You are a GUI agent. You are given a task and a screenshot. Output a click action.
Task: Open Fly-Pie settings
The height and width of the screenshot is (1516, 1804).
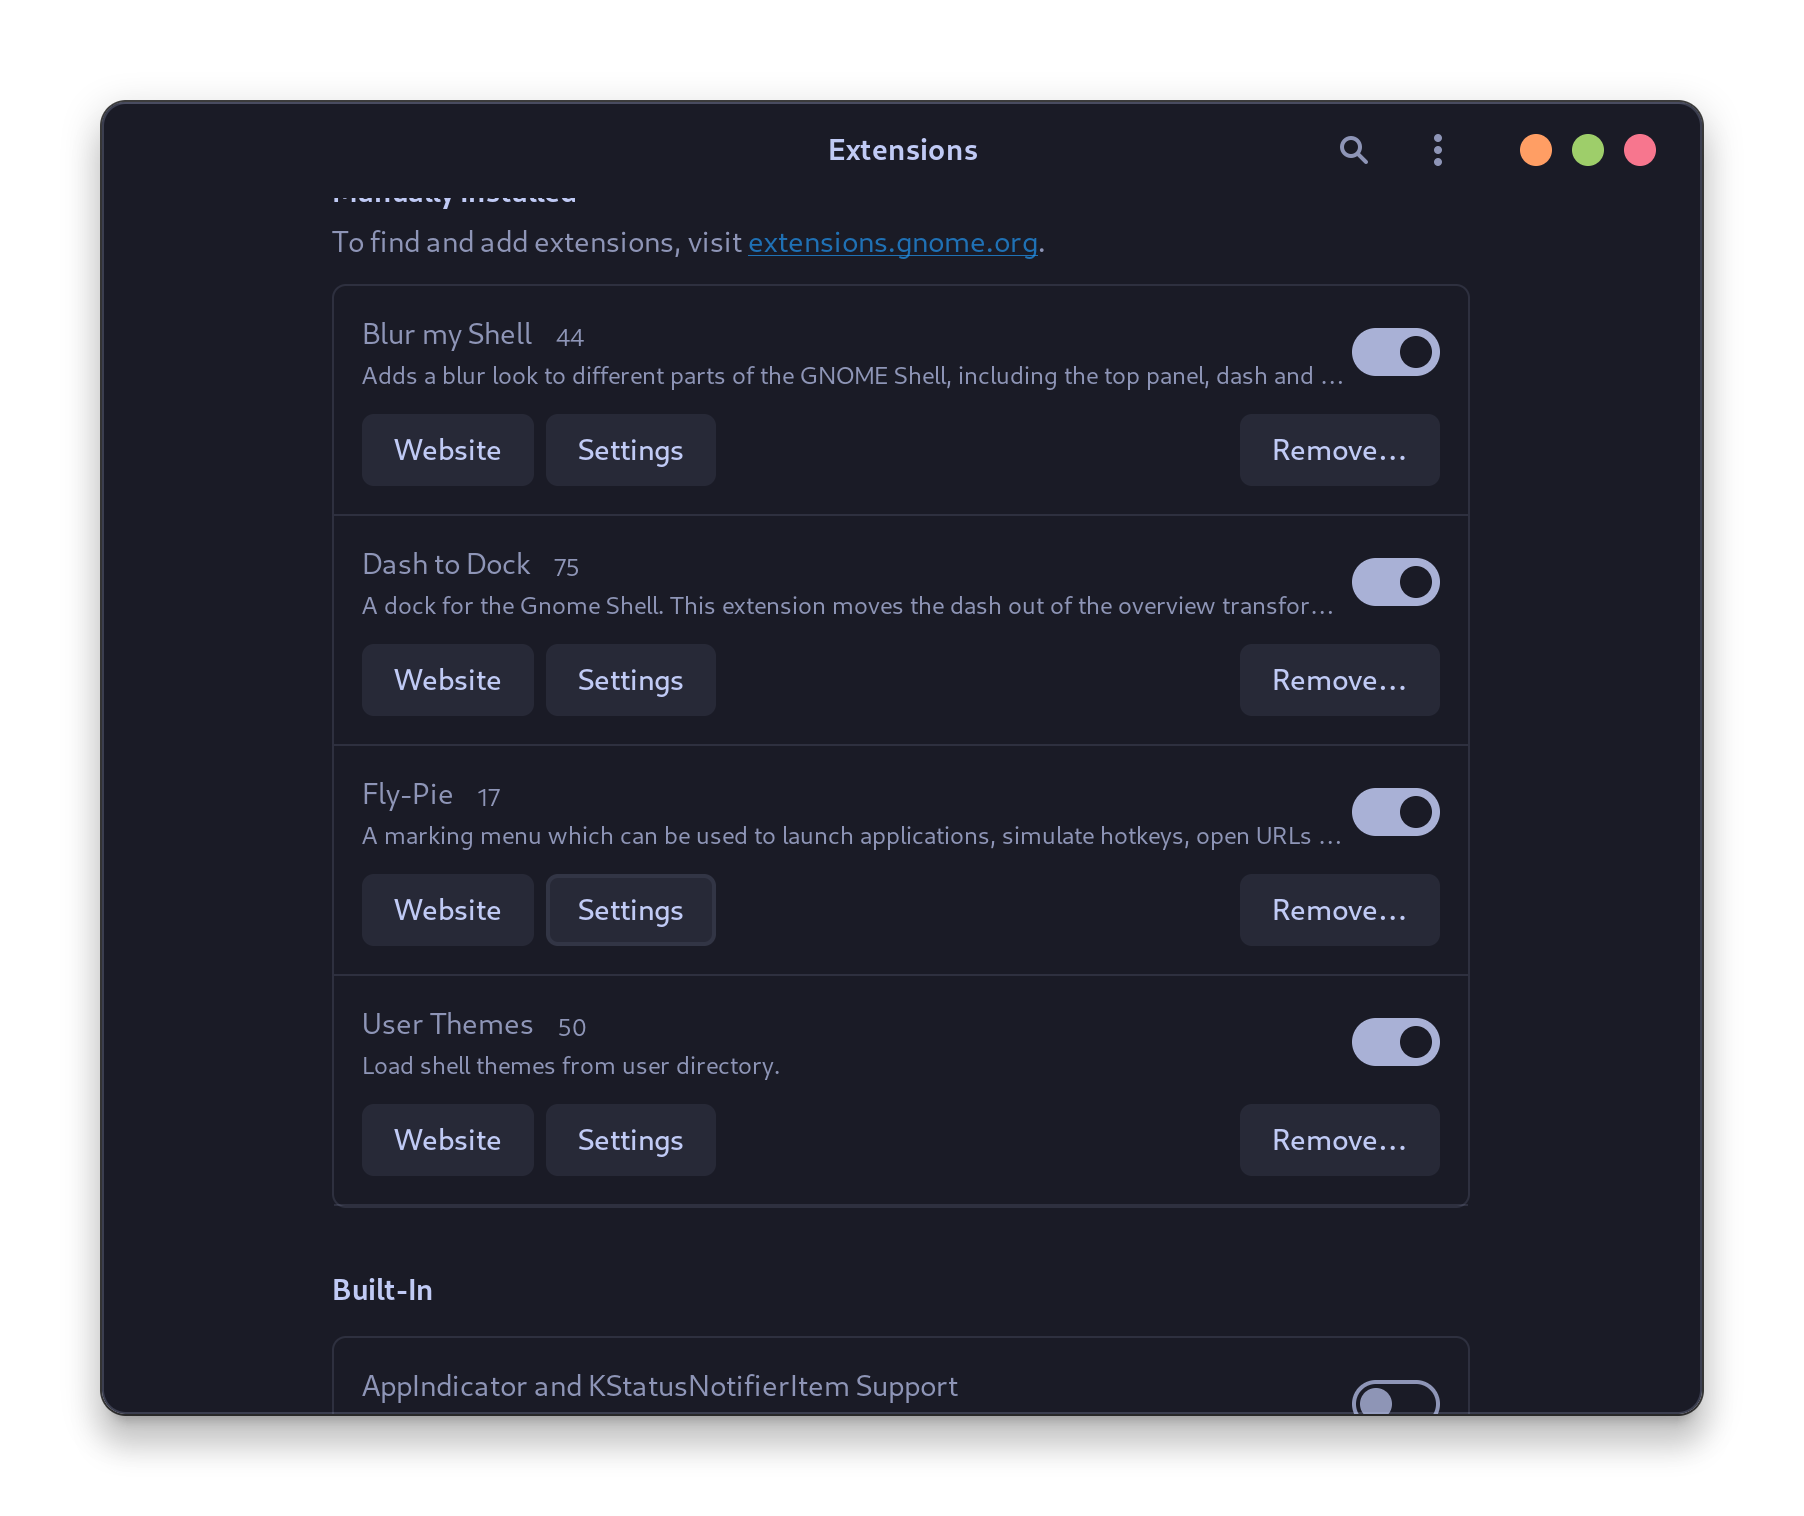[x=630, y=910]
